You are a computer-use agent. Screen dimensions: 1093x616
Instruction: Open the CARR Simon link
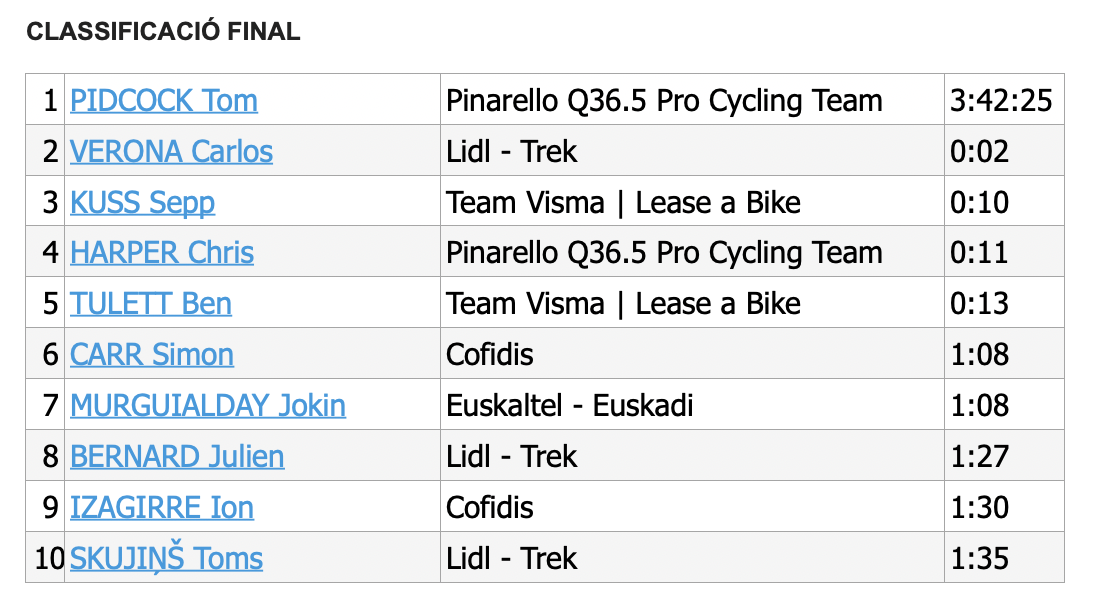point(152,354)
